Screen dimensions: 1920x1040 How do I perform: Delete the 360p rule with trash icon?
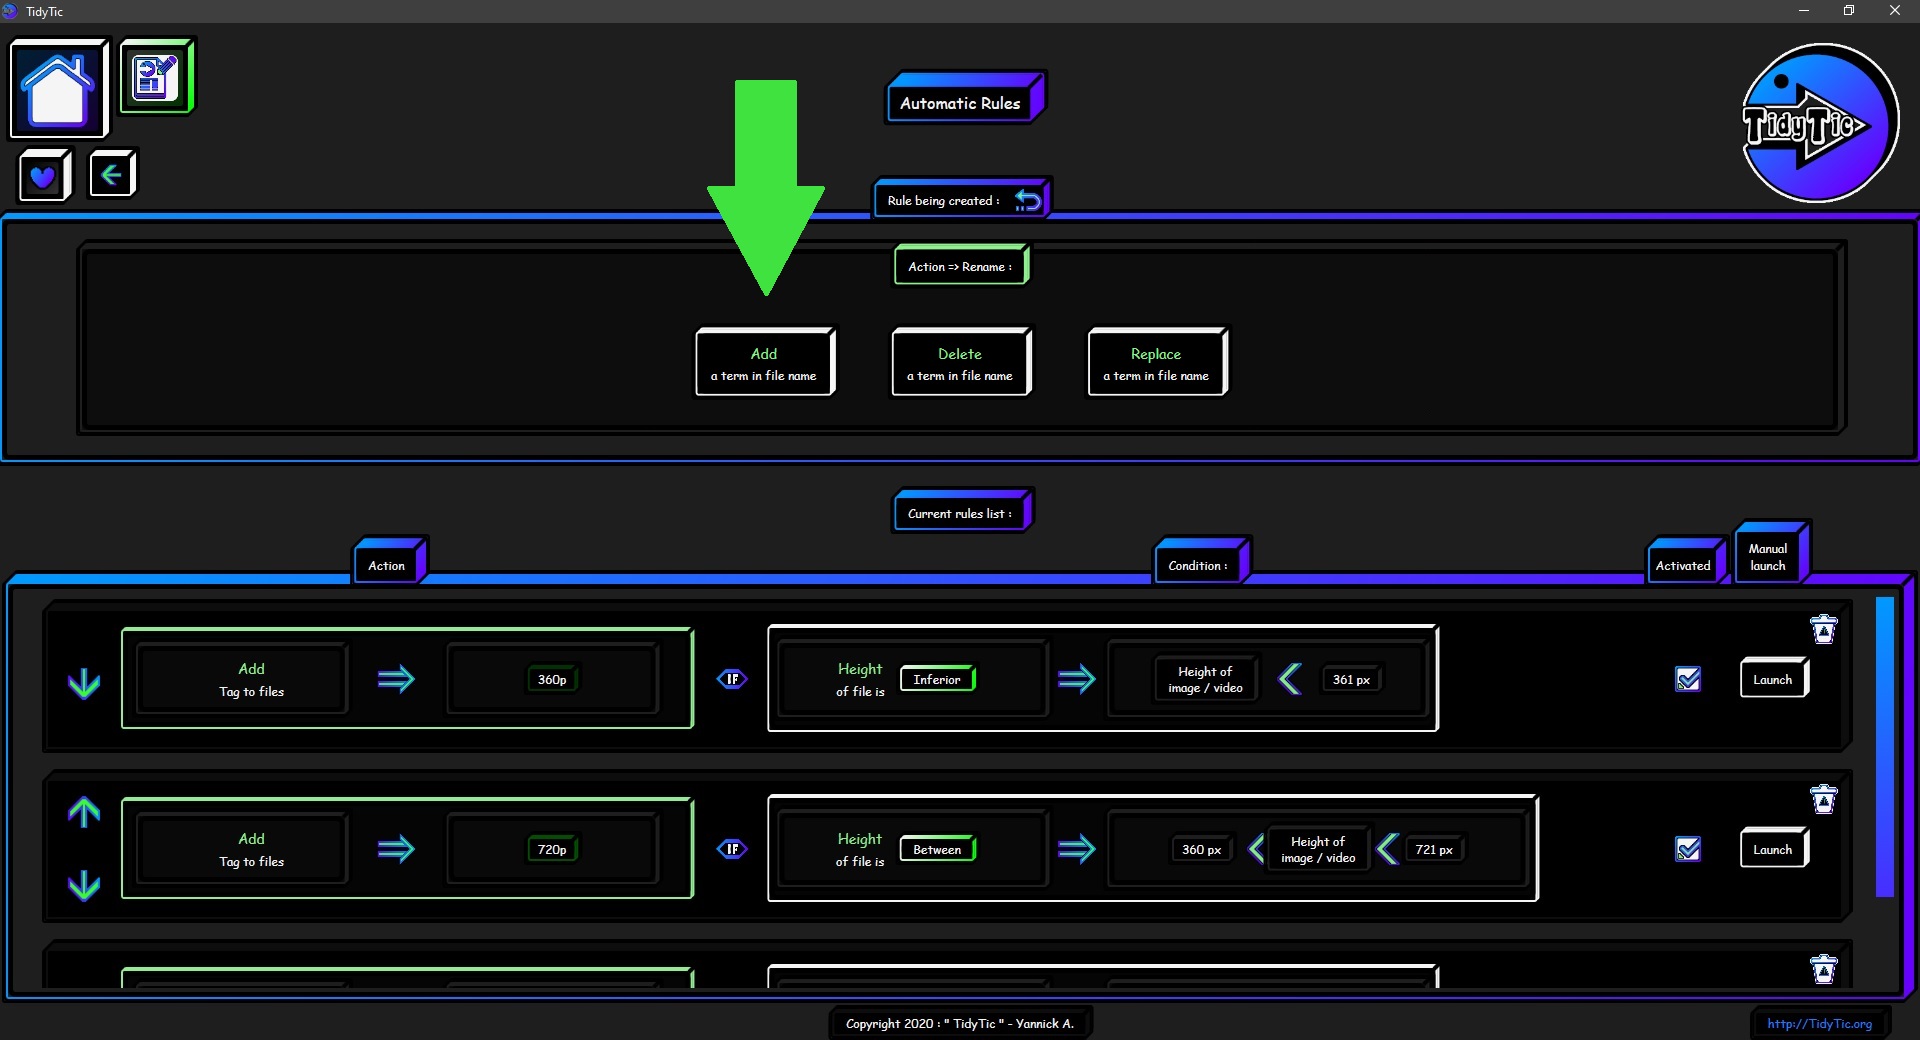1823,629
